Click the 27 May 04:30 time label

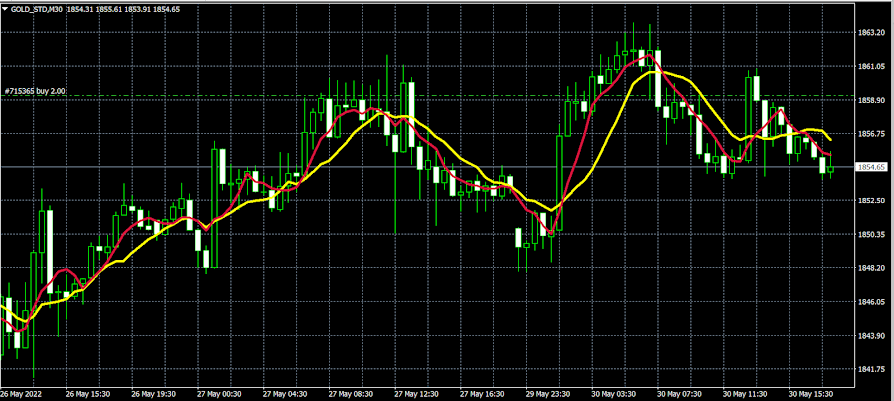[285, 394]
